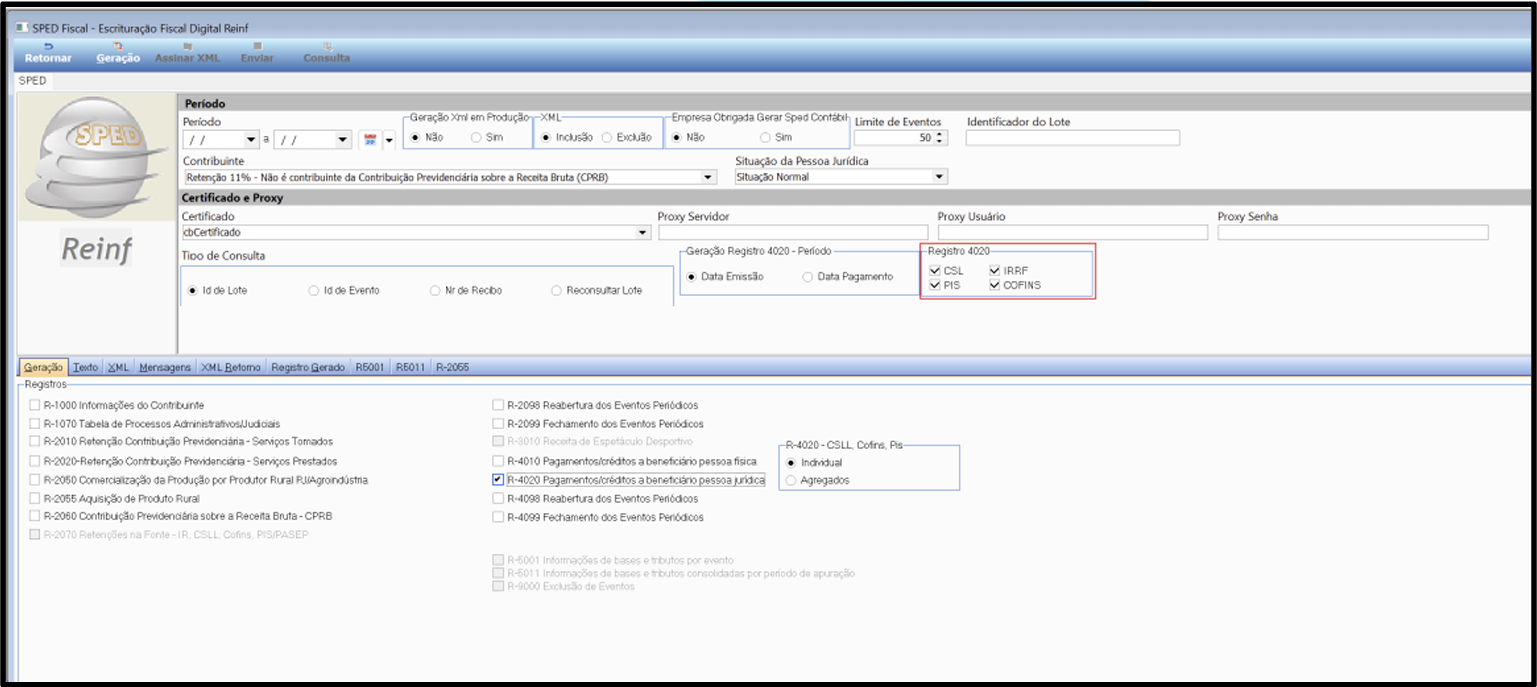This screenshot has height=687, width=1537.
Task: Click the disabled Enviar toolbar button
Action: (257, 52)
